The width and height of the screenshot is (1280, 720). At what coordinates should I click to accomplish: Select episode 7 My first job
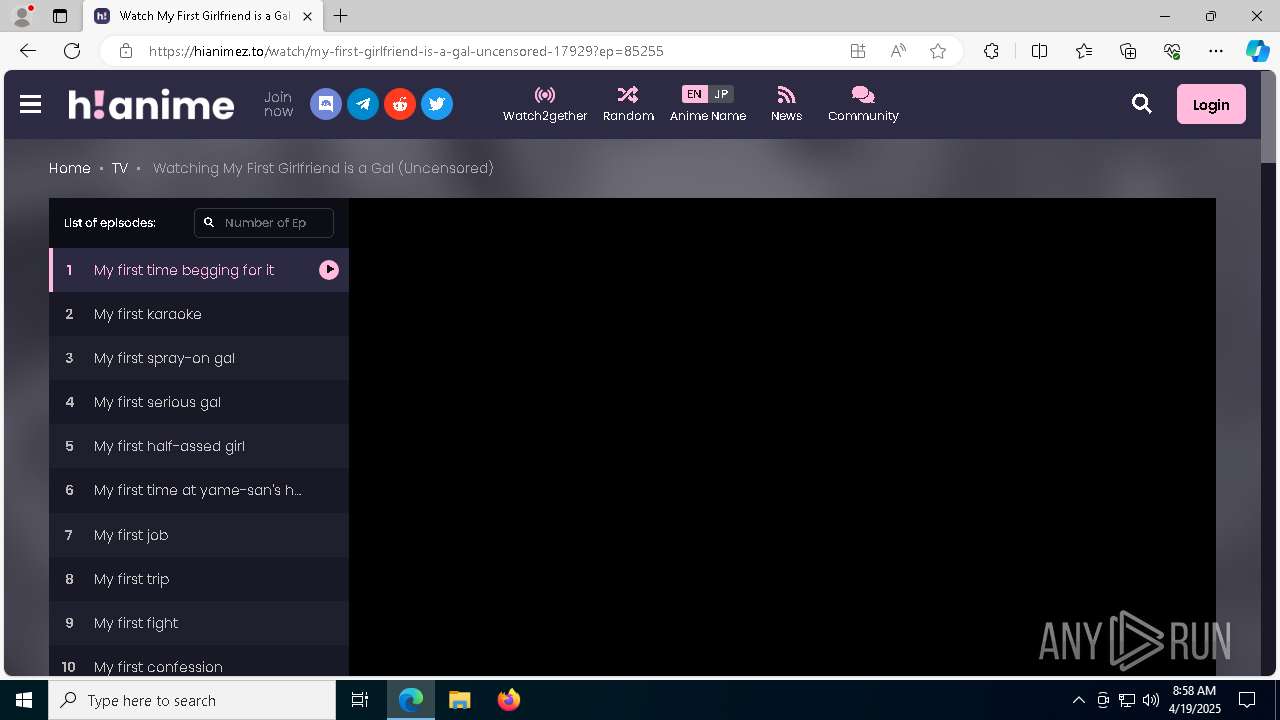pyautogui.click(x=199, y=535)
